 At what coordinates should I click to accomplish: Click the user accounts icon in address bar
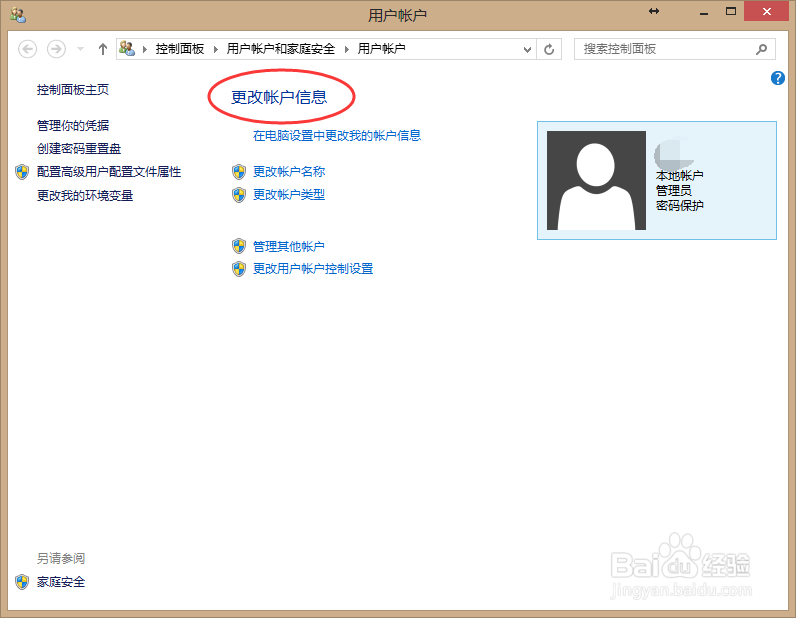tap(127, 49)
